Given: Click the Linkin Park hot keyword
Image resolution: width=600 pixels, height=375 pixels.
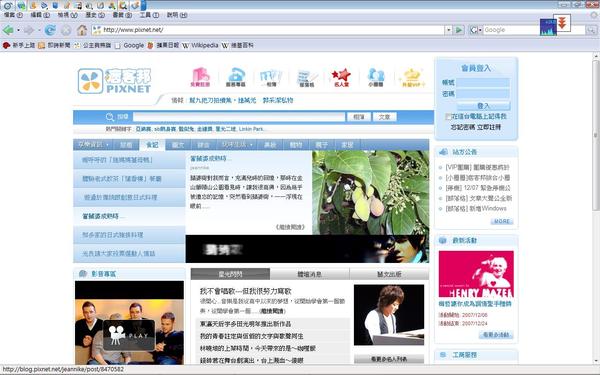Looking at the screenshot, I should pyautogui.click(x=251, y=129).
